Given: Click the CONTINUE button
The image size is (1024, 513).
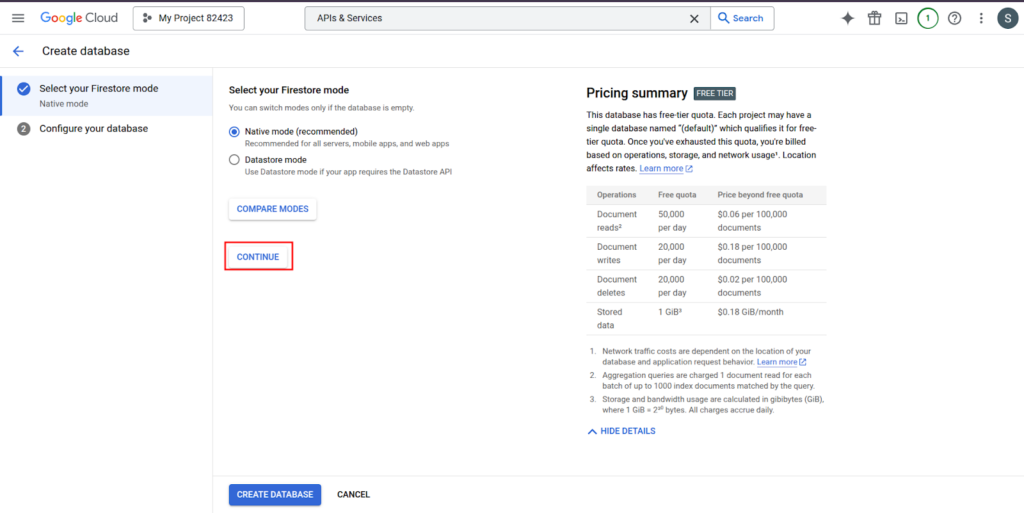Looking at the screenshot, I should [x=258, y=256].
